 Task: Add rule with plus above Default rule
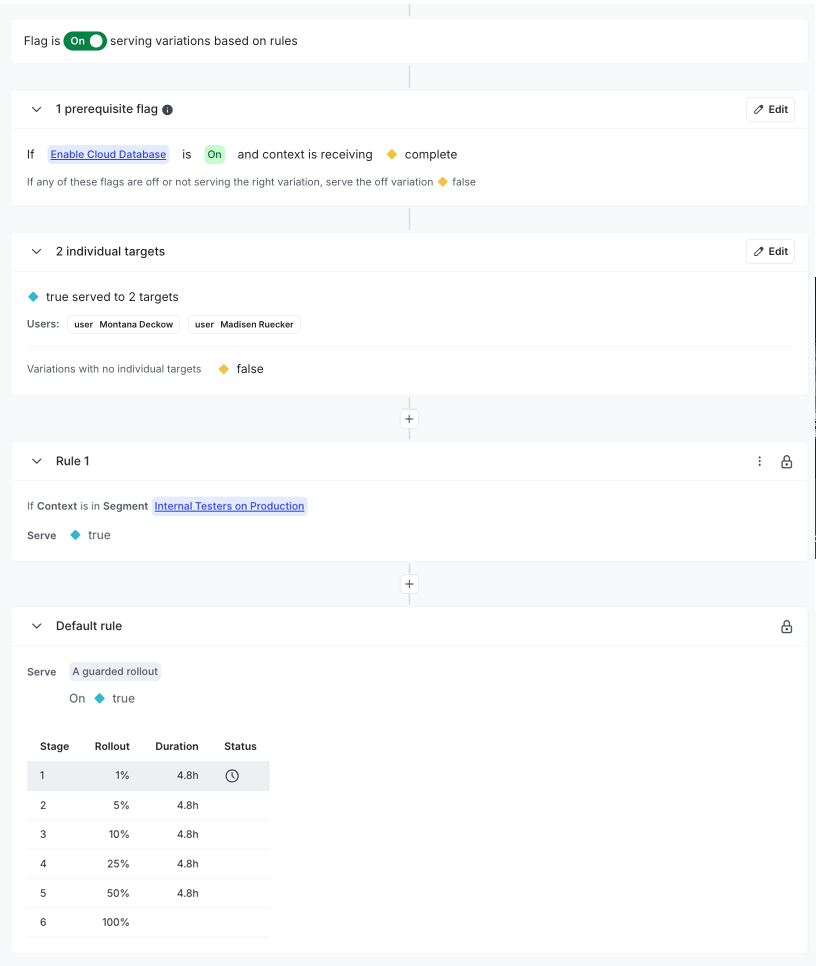(x=409, y=584)
